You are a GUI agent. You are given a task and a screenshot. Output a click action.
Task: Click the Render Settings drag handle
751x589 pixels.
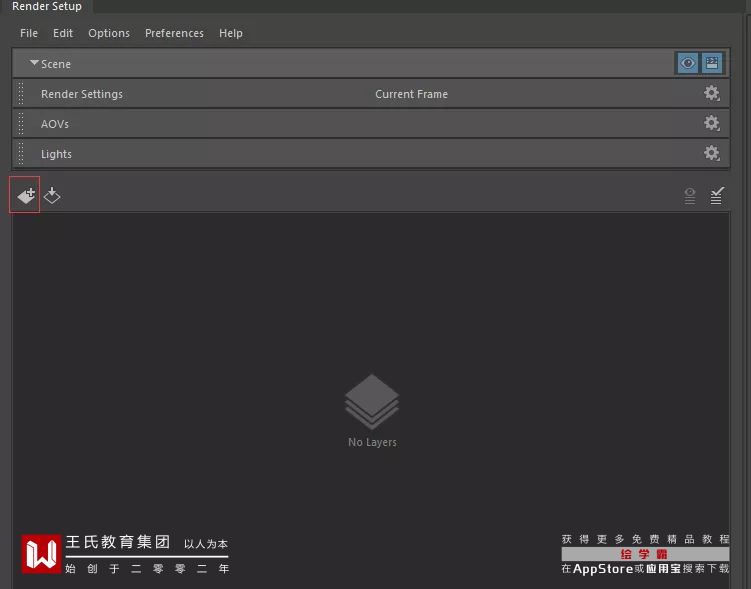[21, 93]
